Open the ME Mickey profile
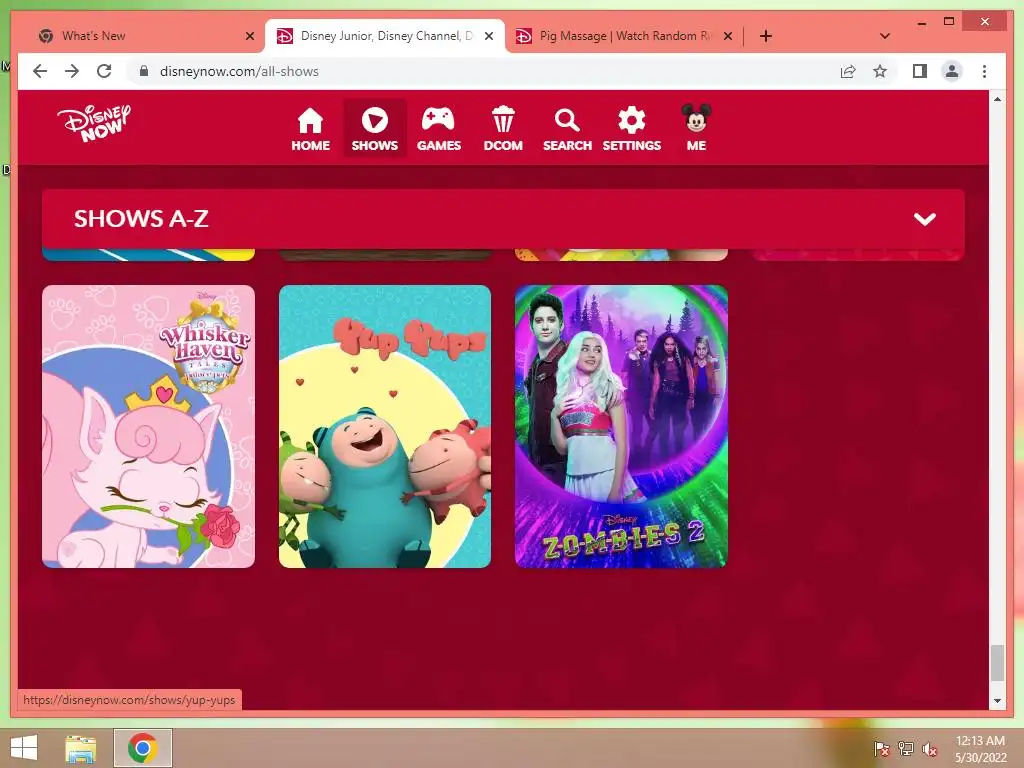 [696, 128]
